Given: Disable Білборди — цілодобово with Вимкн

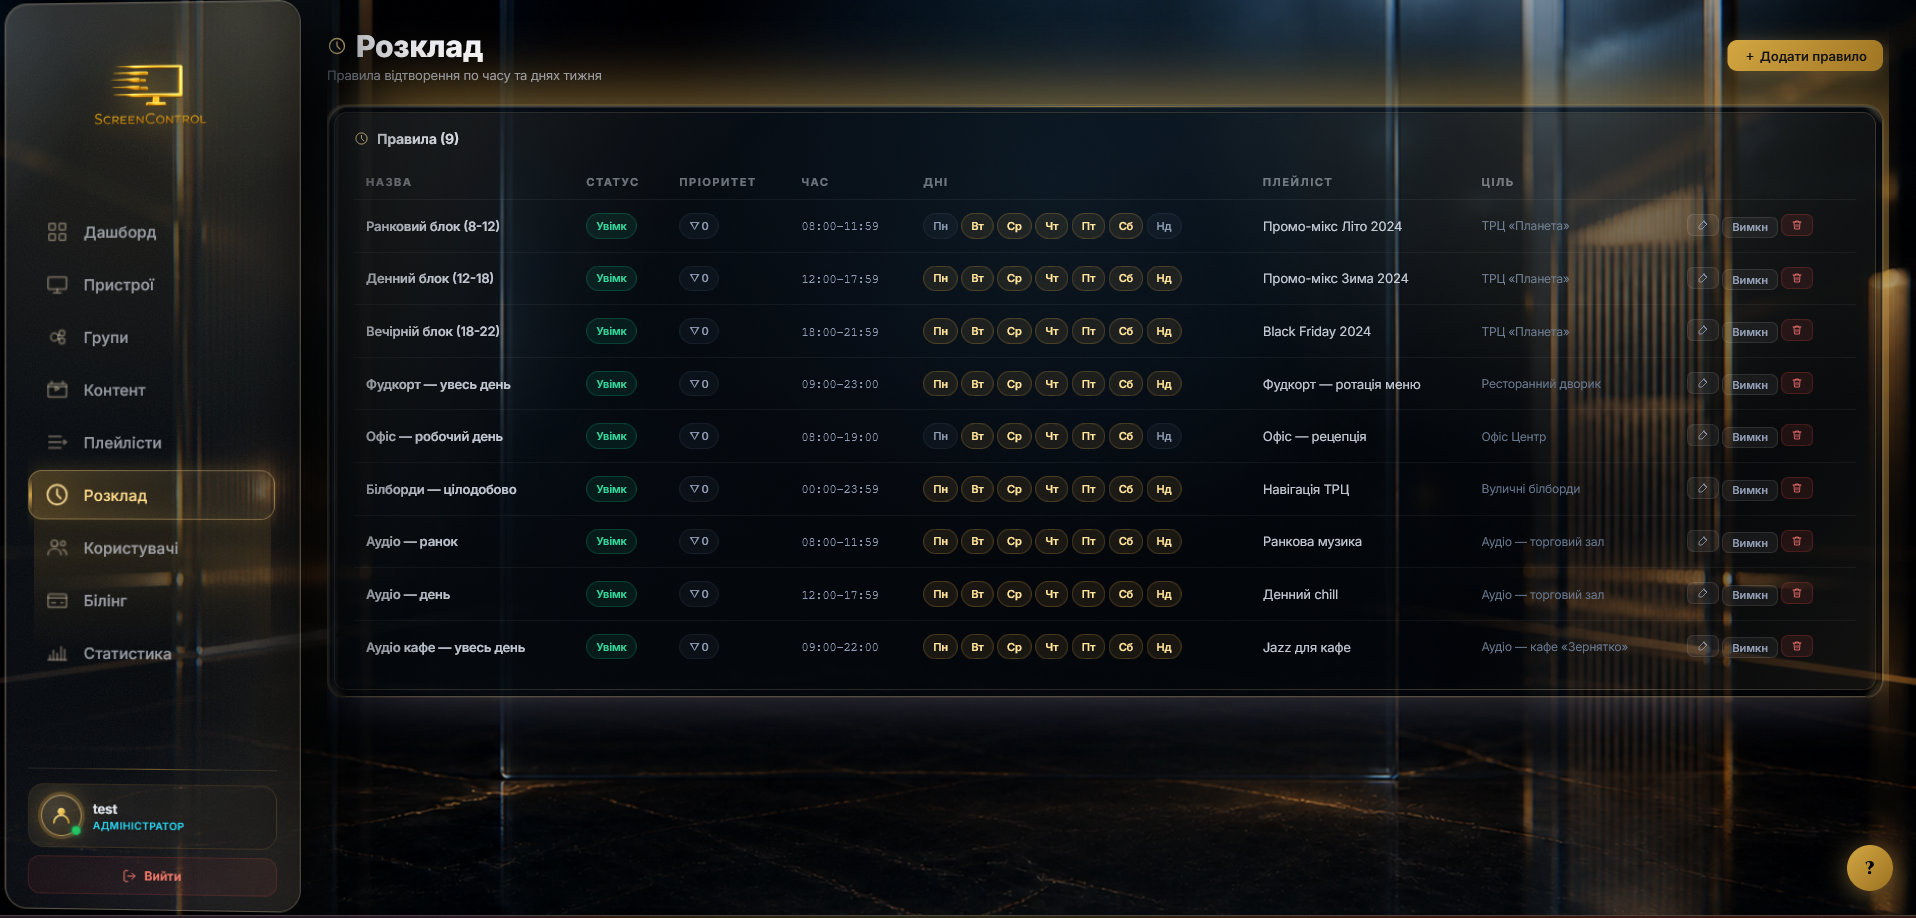Looking at the screenshot, I should pyautogui.click(x=1750, y=490).
